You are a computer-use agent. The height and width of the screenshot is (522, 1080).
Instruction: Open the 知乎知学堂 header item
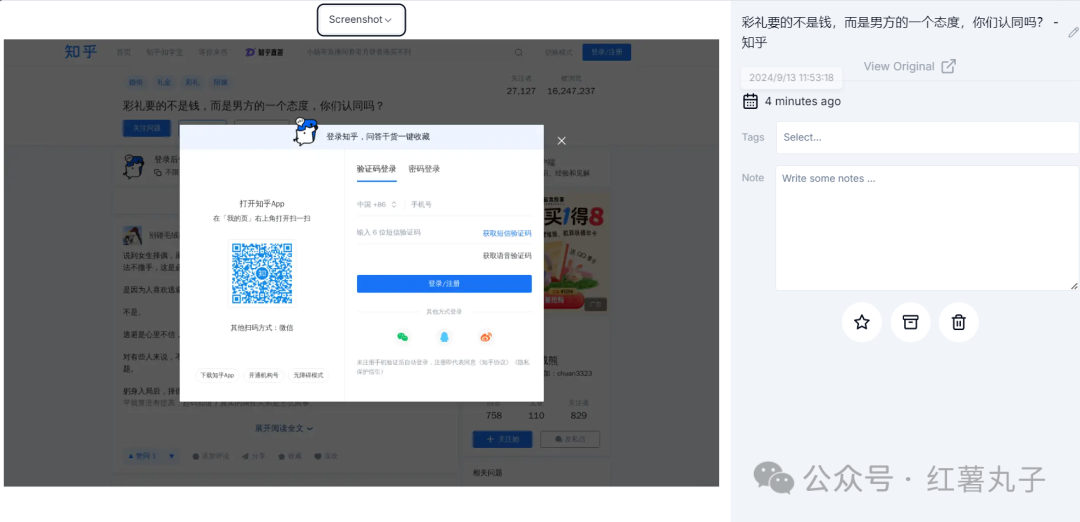point(165,52)
